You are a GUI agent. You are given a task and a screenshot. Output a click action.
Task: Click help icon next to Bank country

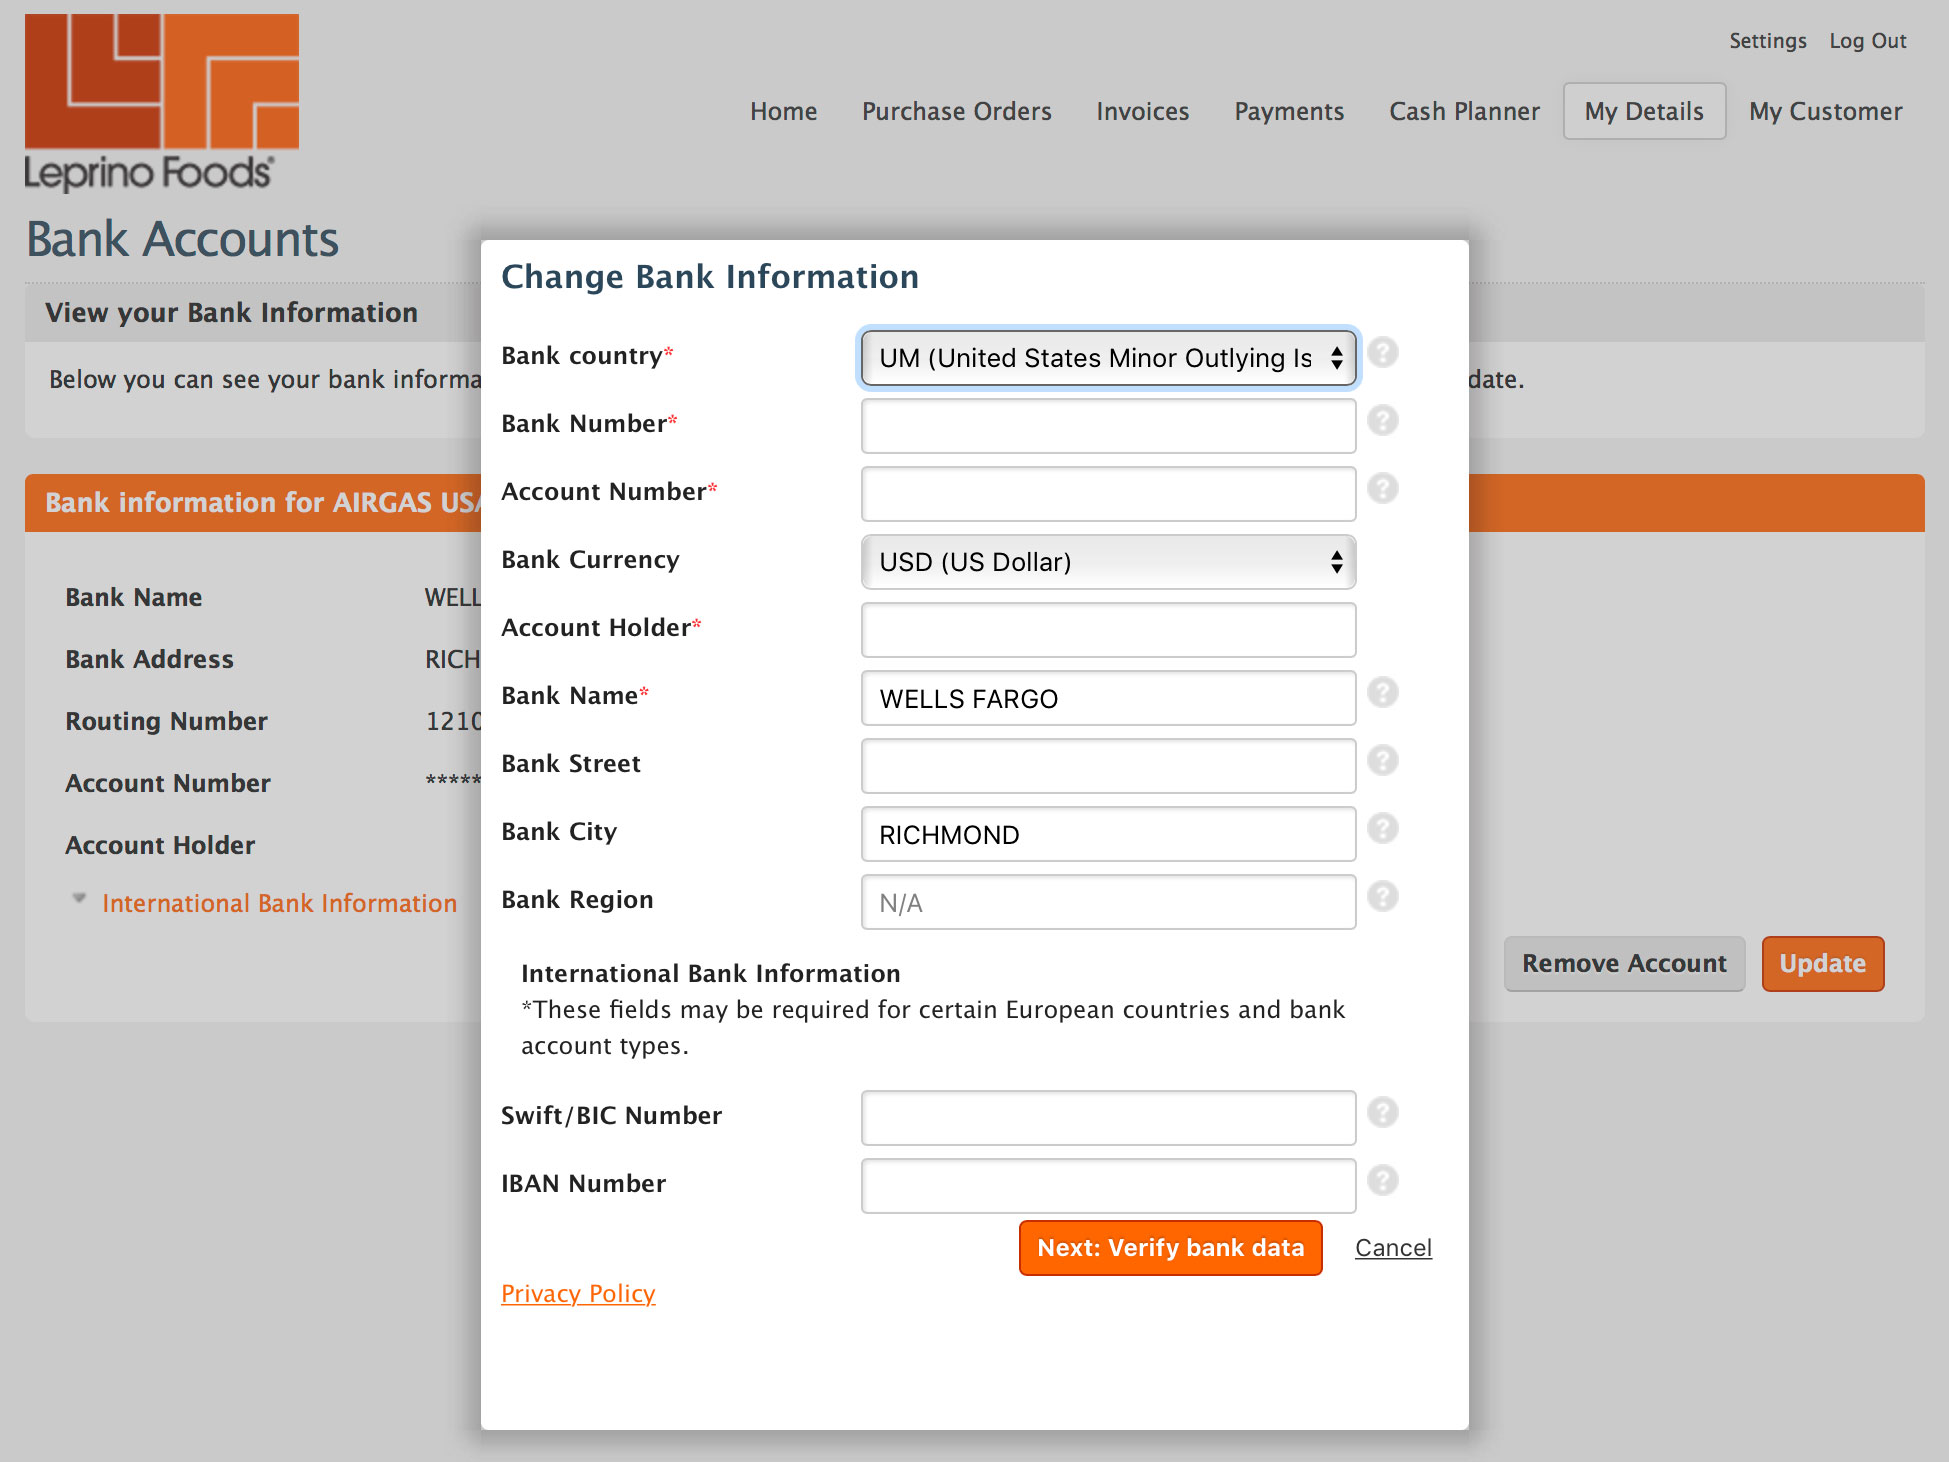(1382, 353)
